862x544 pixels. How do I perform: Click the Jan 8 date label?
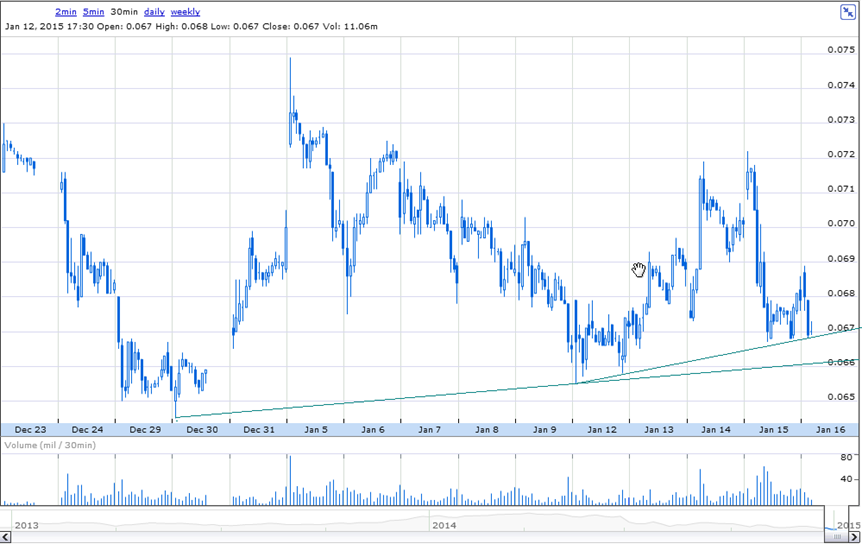coord(487,430)
